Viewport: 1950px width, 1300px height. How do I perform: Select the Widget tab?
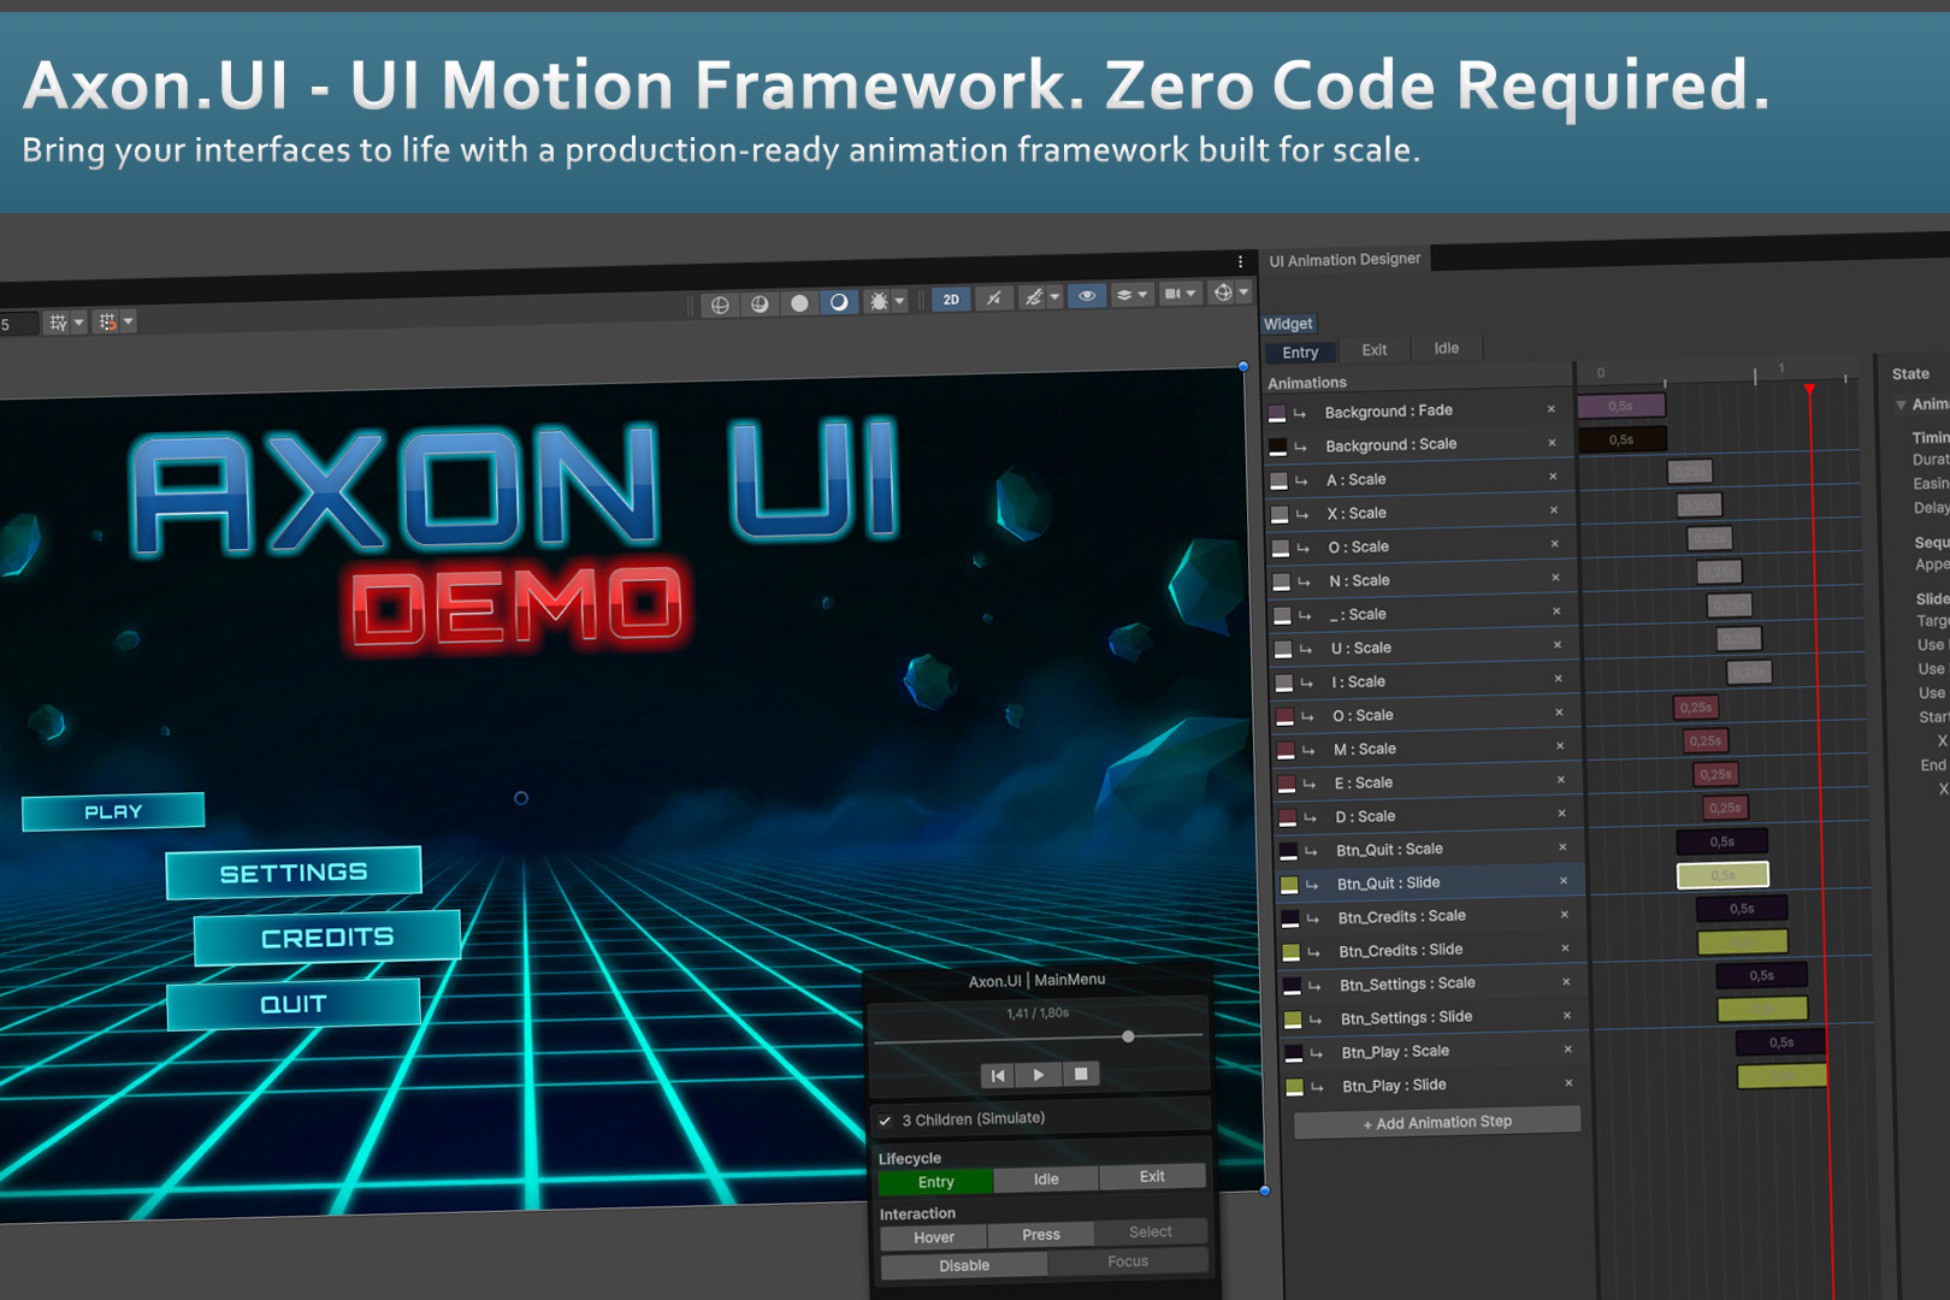coord(1288,324)
